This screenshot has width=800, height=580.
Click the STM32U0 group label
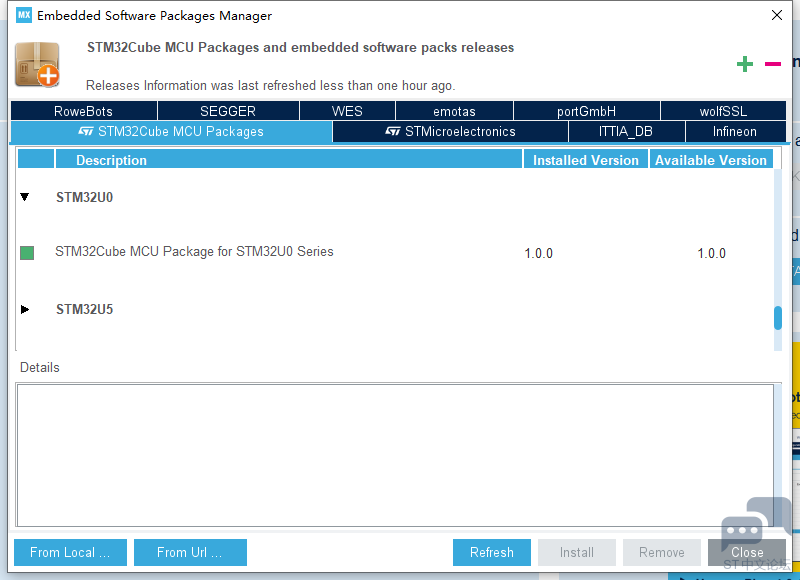click(84, 197)
